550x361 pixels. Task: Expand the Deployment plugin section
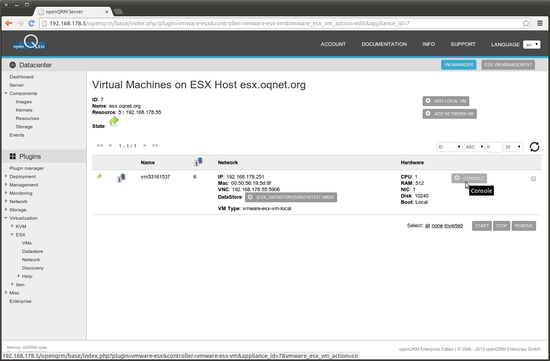pos(6,176)
